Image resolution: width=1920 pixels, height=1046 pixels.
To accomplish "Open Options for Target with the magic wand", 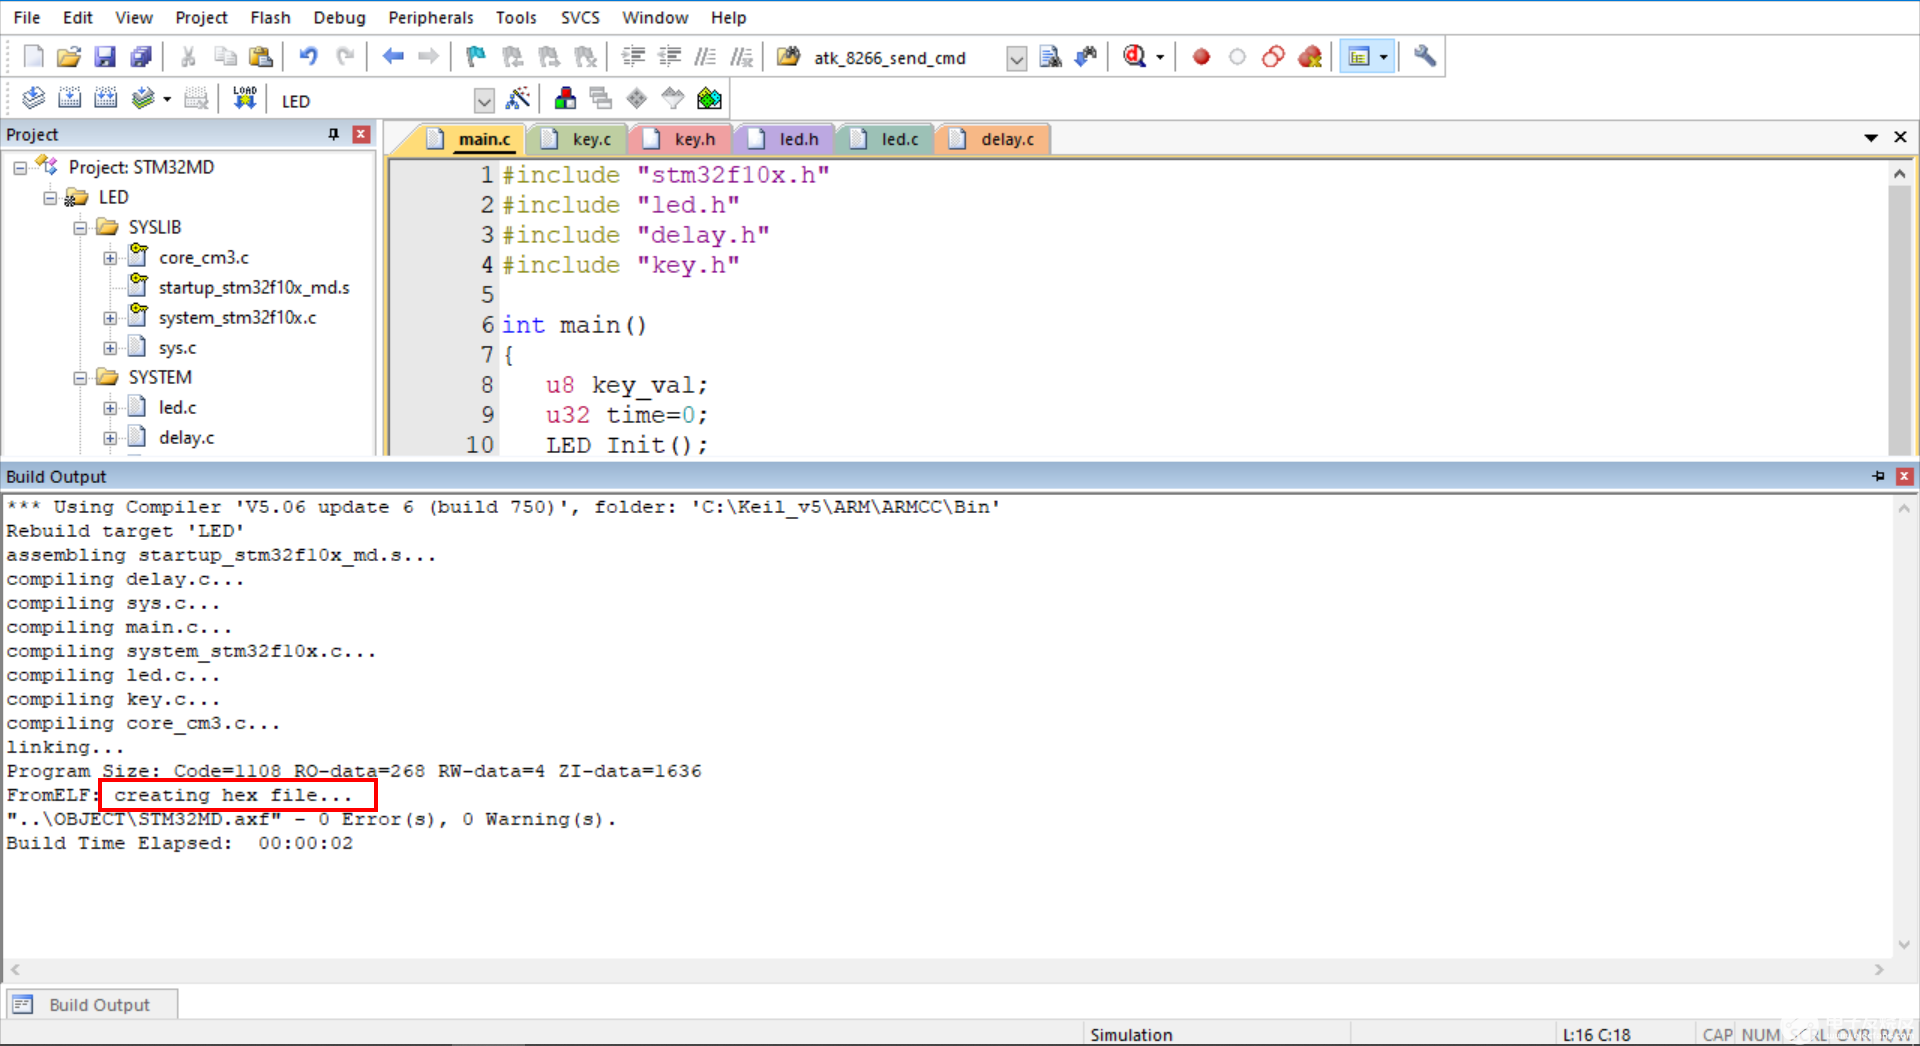I will click(x=518, y=99).
